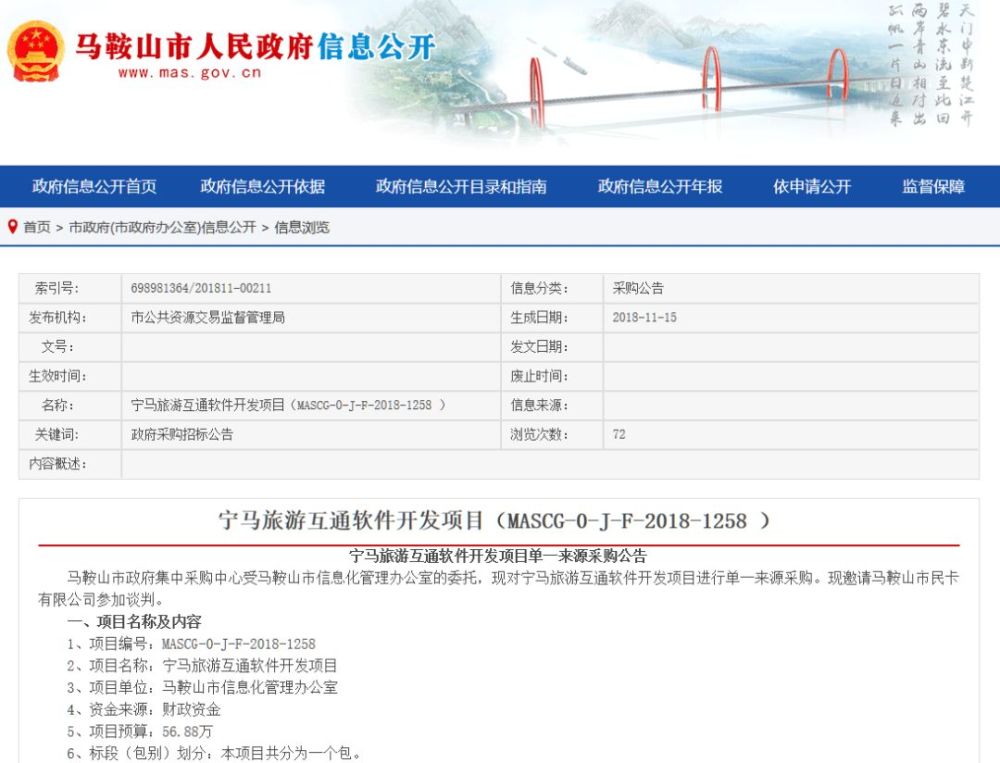This screenshot has width=1000, height=763.
Task: Click the 生效时间 label
Action: (x=57, y=376)
